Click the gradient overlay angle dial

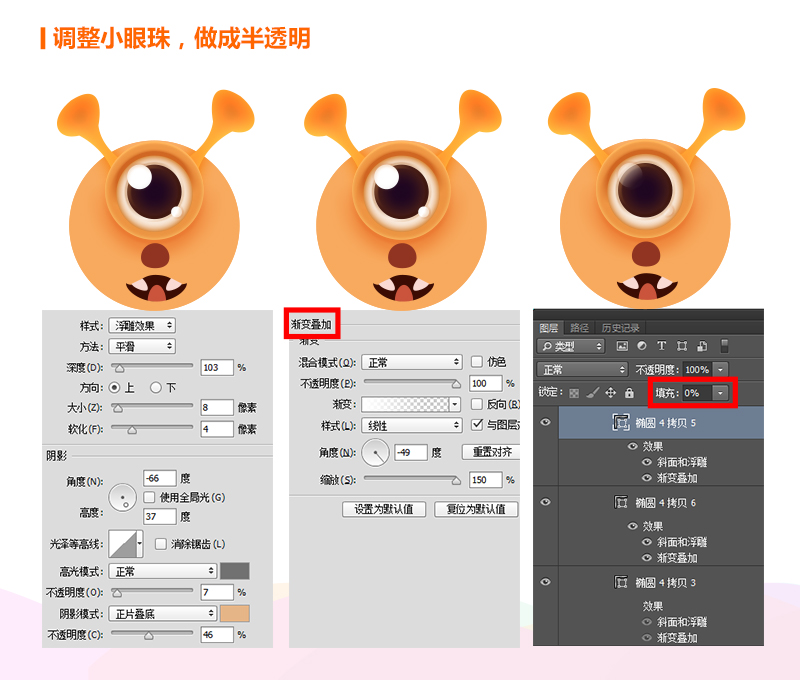coord(376,452)
